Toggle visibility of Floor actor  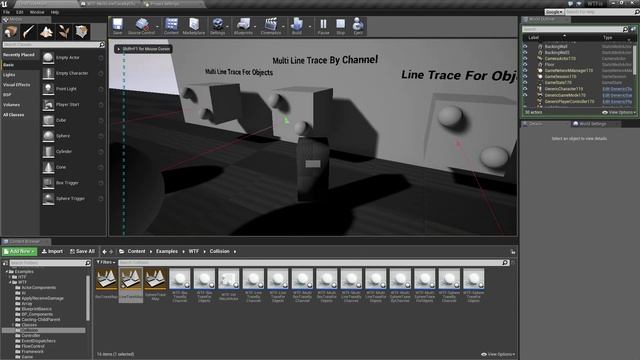[525, 64]
